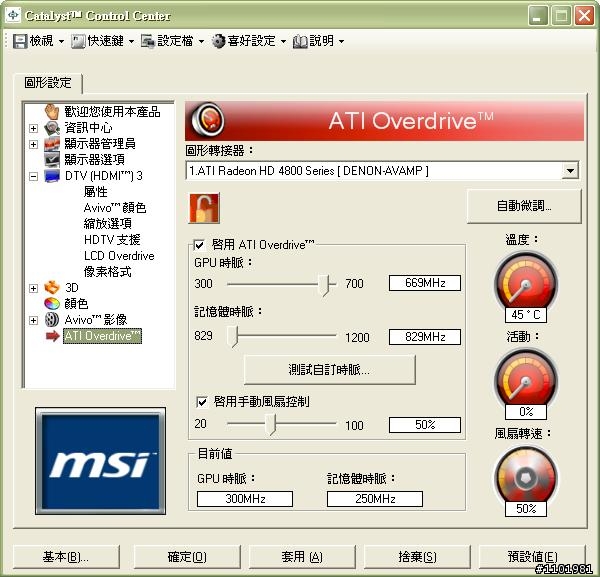Click the 溫度 temperature gauge
Screen dimensions: 600x577
click(x=526, y=283)
